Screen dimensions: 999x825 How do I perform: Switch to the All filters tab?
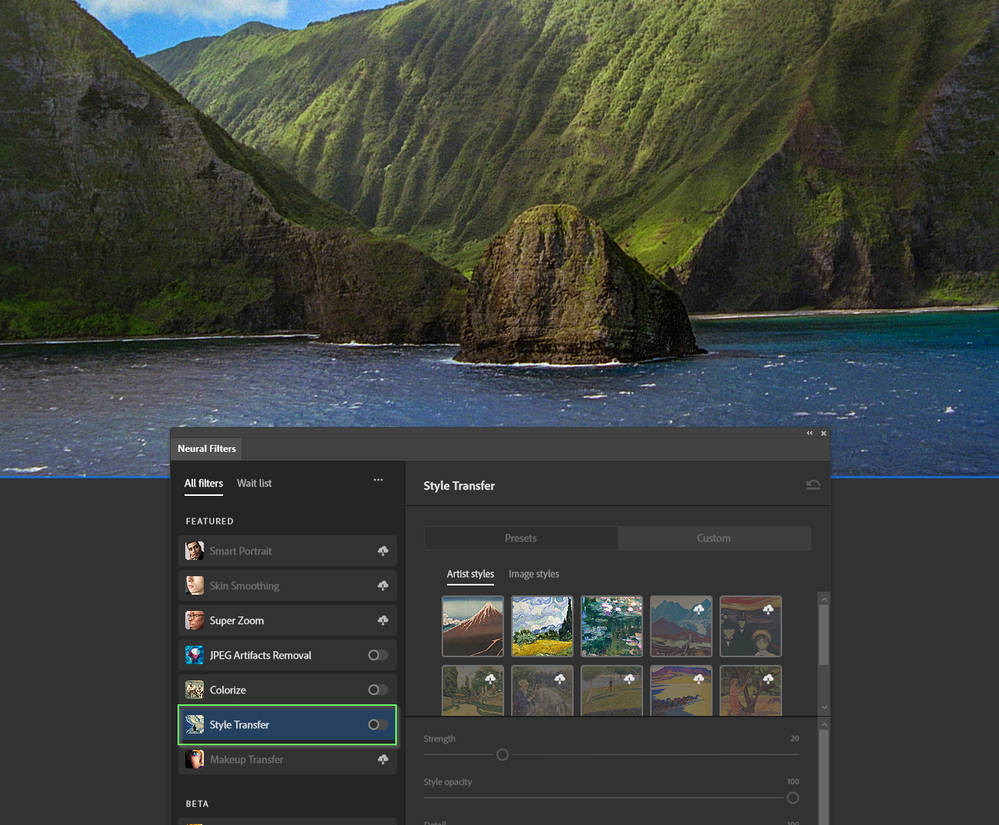coord(204,483)
